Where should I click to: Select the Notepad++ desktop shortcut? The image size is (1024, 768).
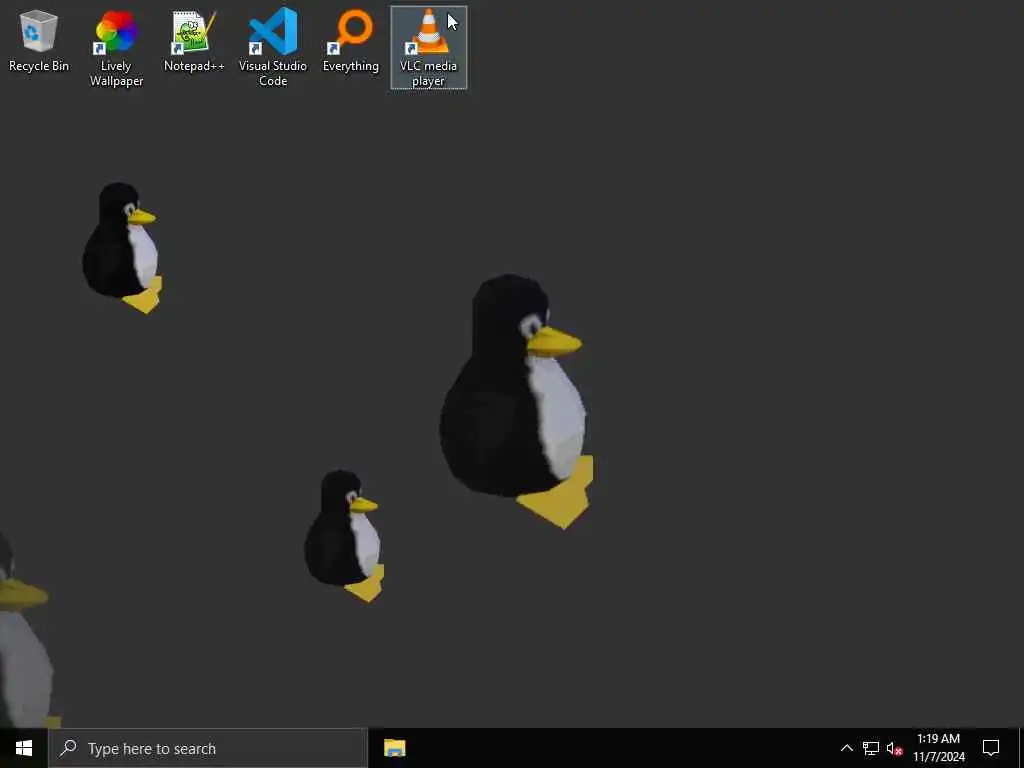[x=194, y=40]
